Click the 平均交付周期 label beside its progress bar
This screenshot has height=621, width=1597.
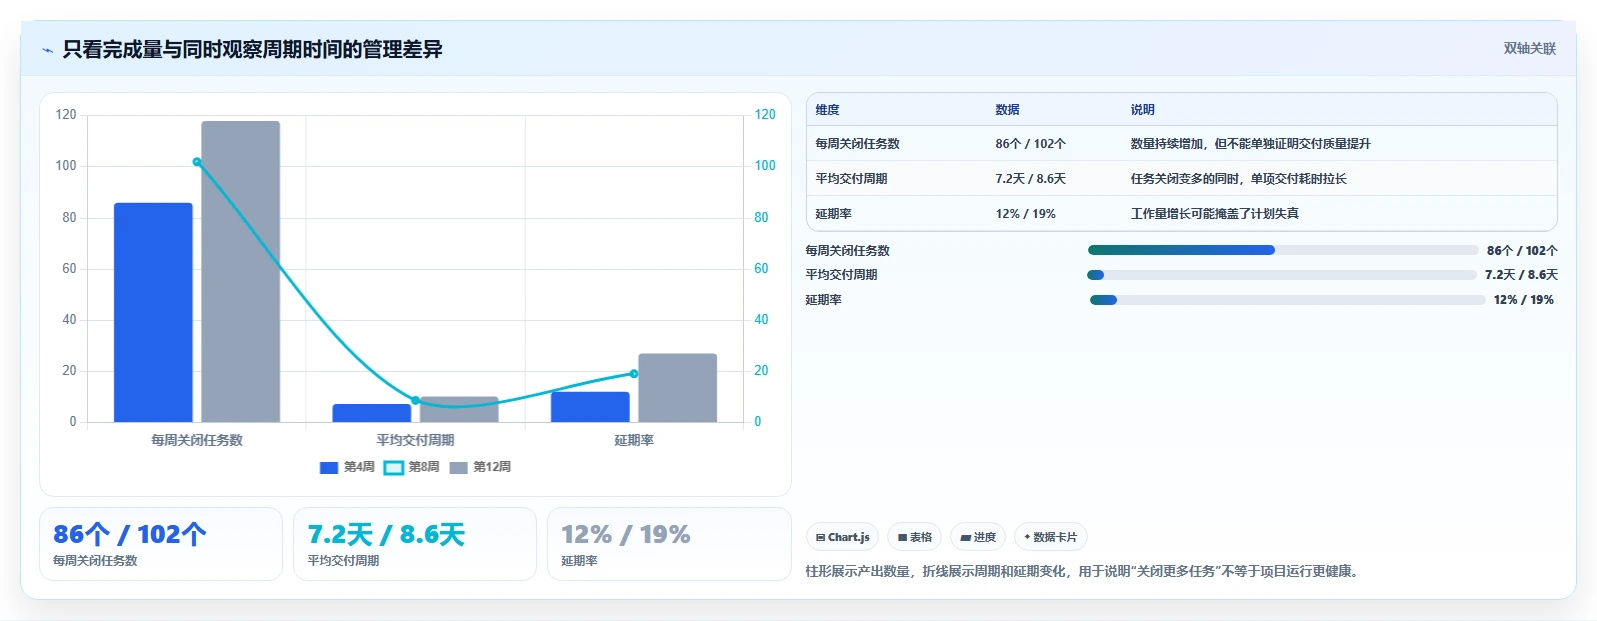tap(842, 275)
